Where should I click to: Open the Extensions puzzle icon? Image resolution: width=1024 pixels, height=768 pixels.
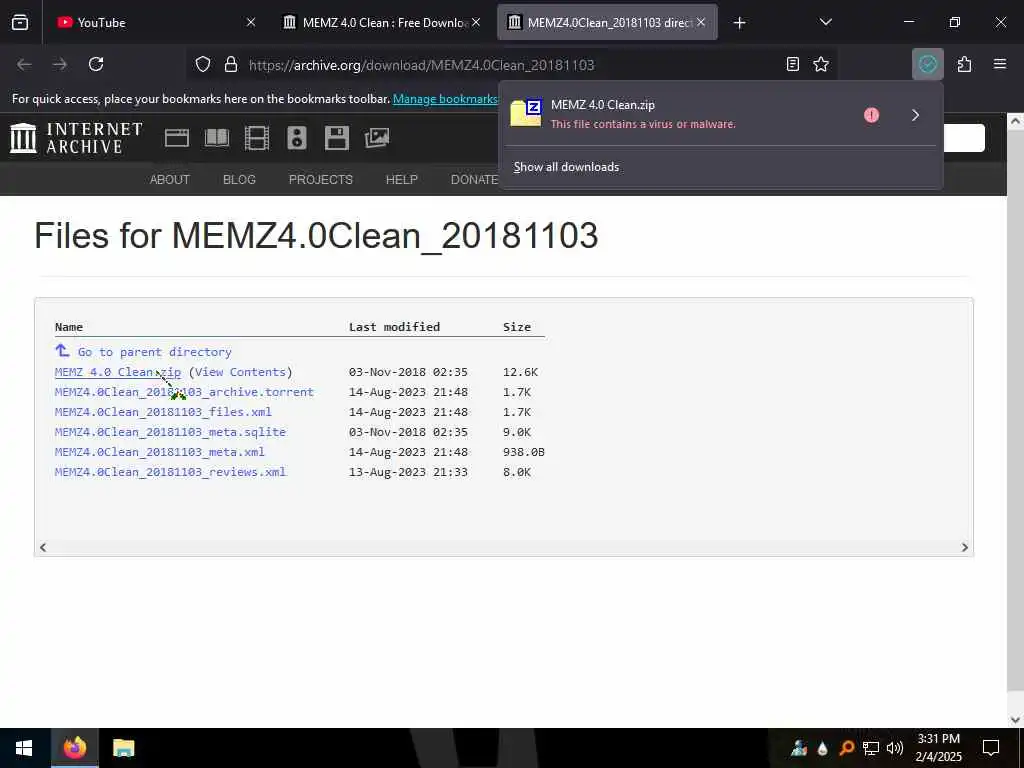pyautogui.click(x=964, y=64)
